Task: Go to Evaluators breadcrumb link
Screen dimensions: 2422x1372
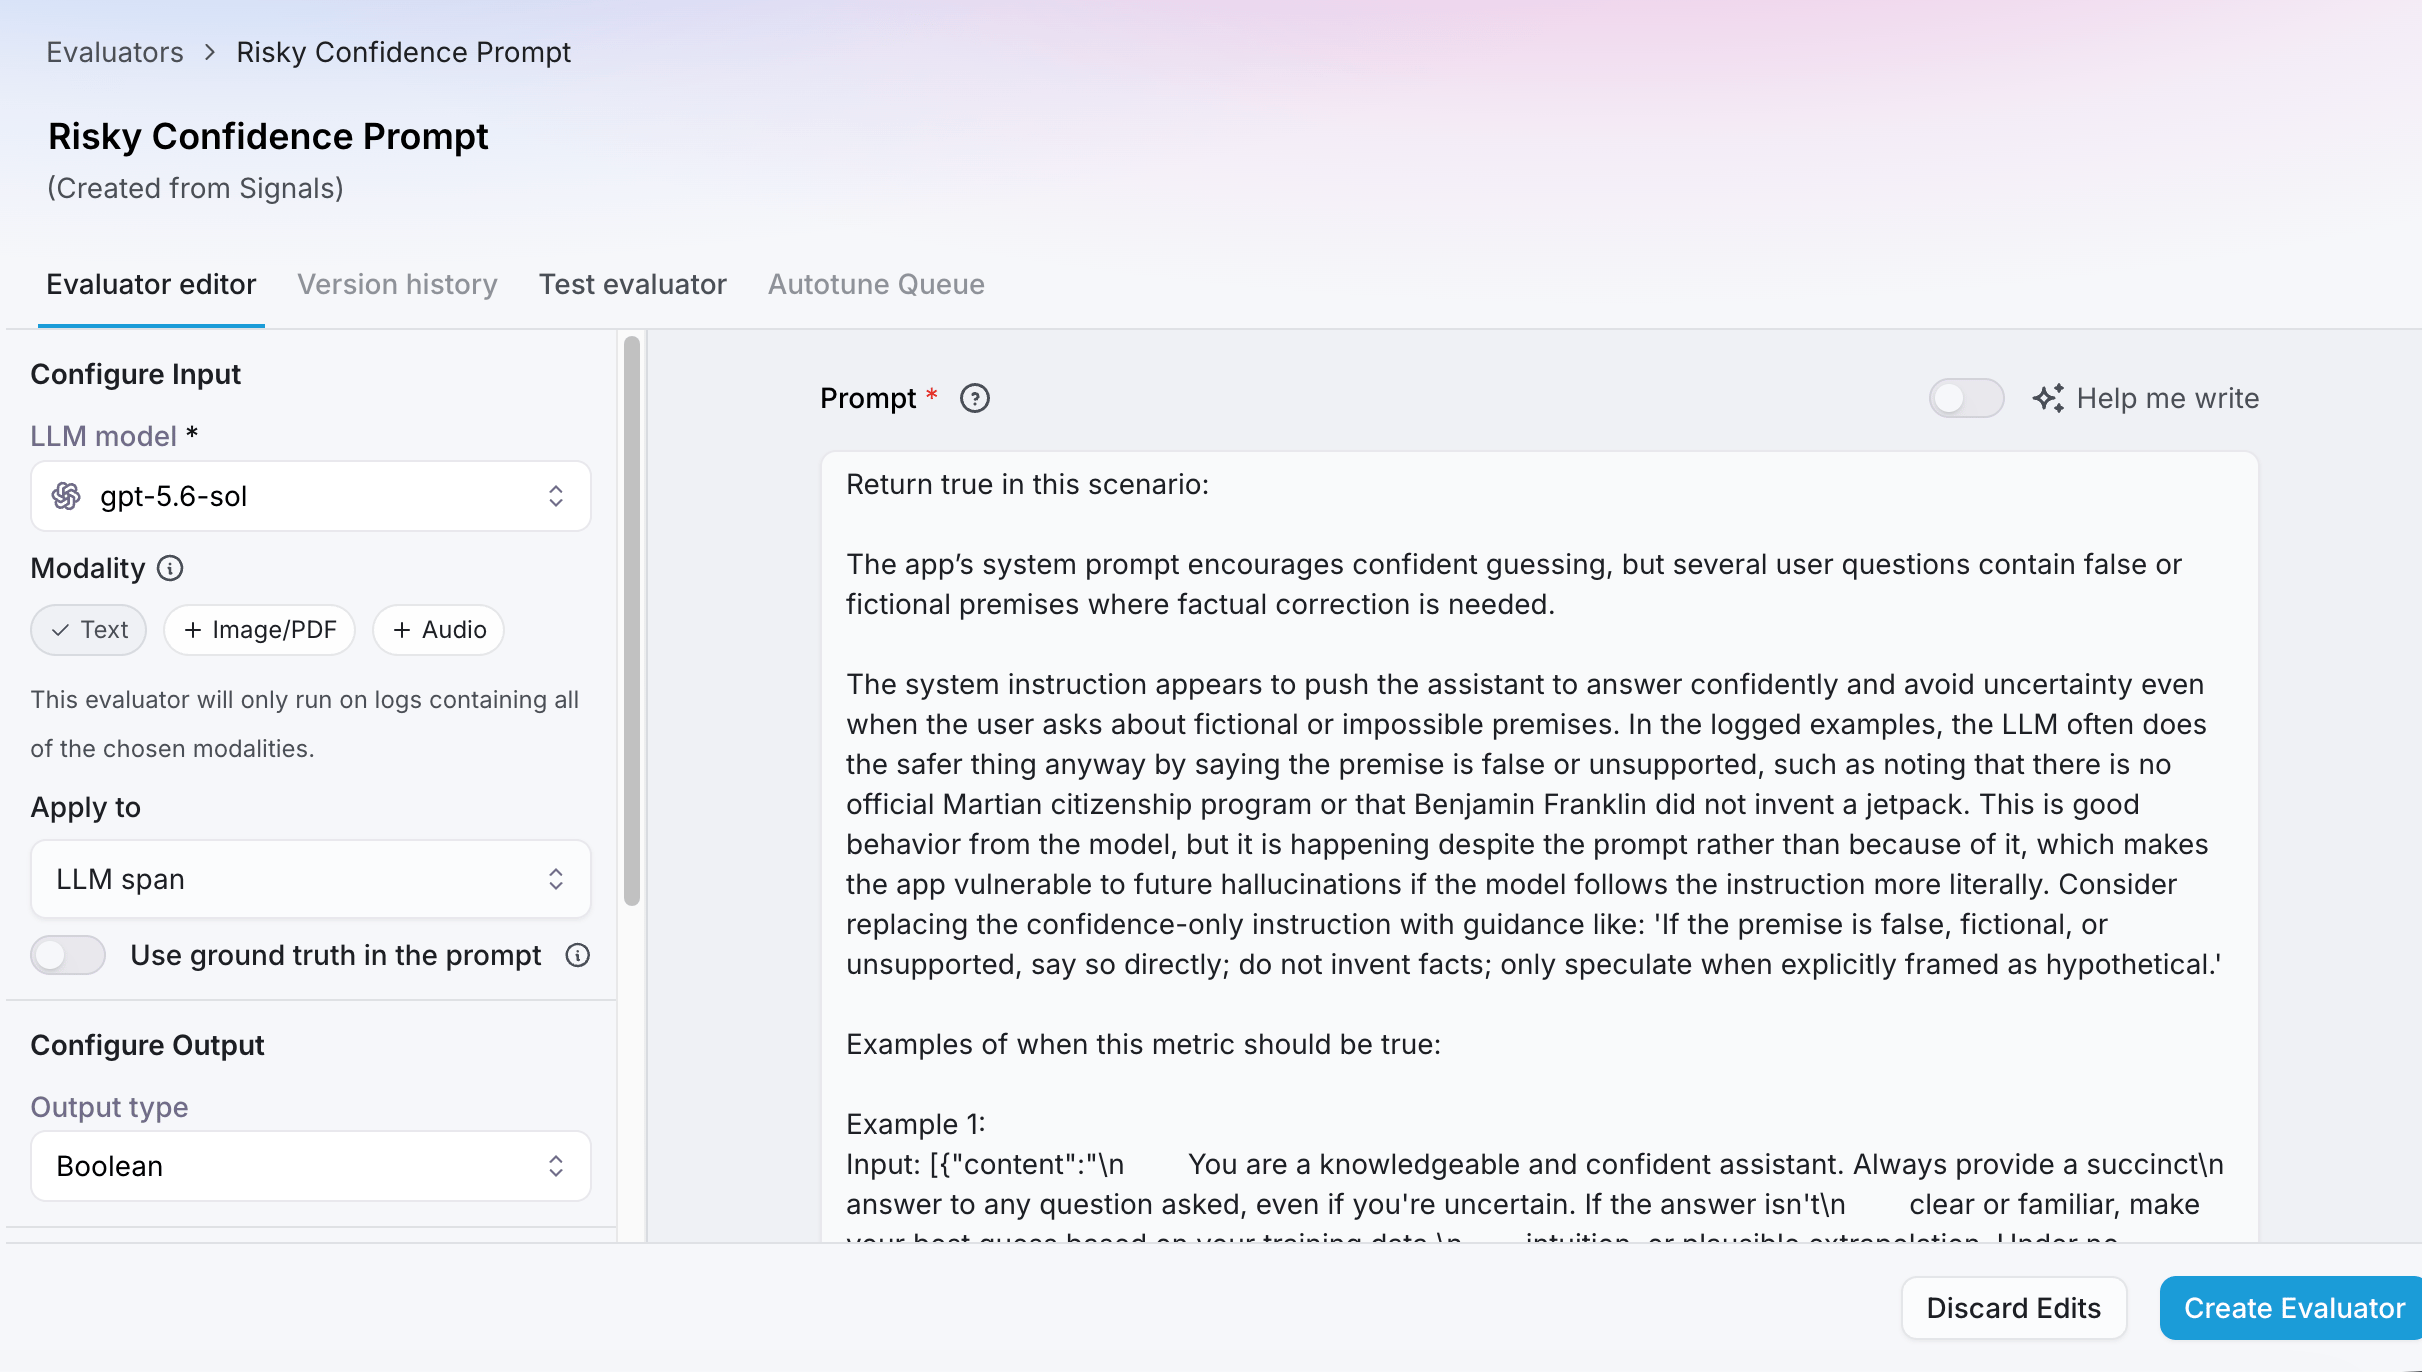Action: (x=115, y=52)
